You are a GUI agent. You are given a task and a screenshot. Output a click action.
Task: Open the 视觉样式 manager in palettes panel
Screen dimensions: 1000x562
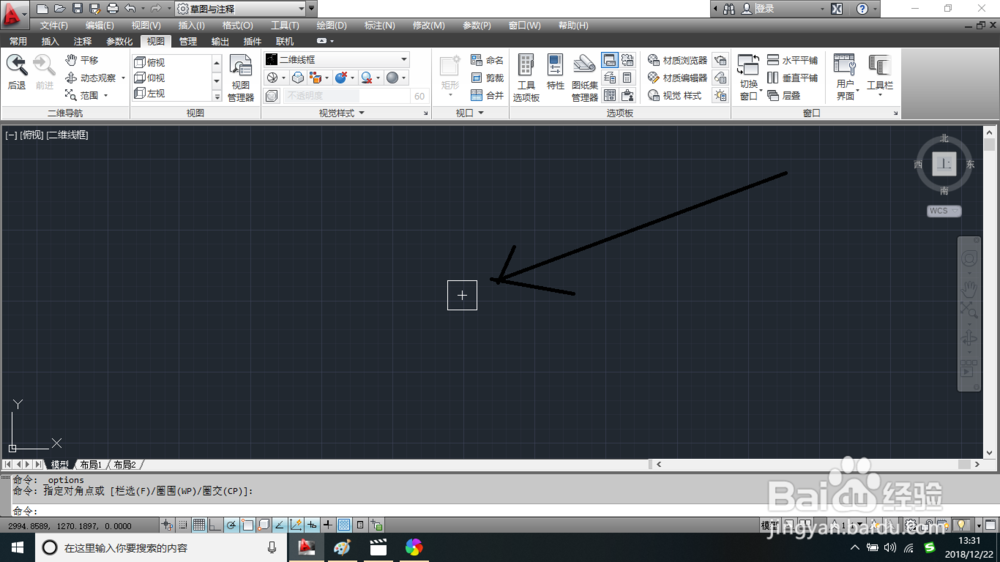675,95
